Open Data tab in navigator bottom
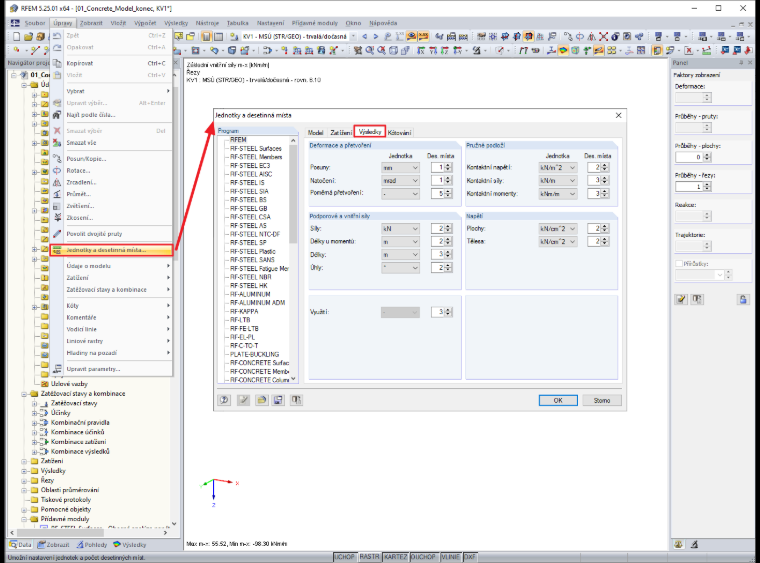760x563 pixels. click(20, 545)
